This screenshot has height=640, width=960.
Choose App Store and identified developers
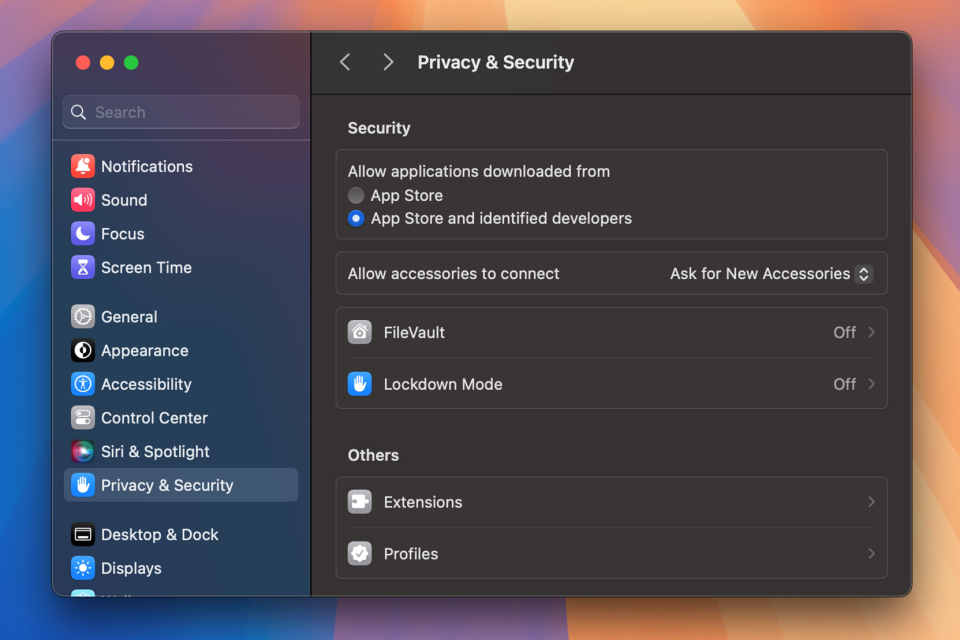click(x=356, y=218)
